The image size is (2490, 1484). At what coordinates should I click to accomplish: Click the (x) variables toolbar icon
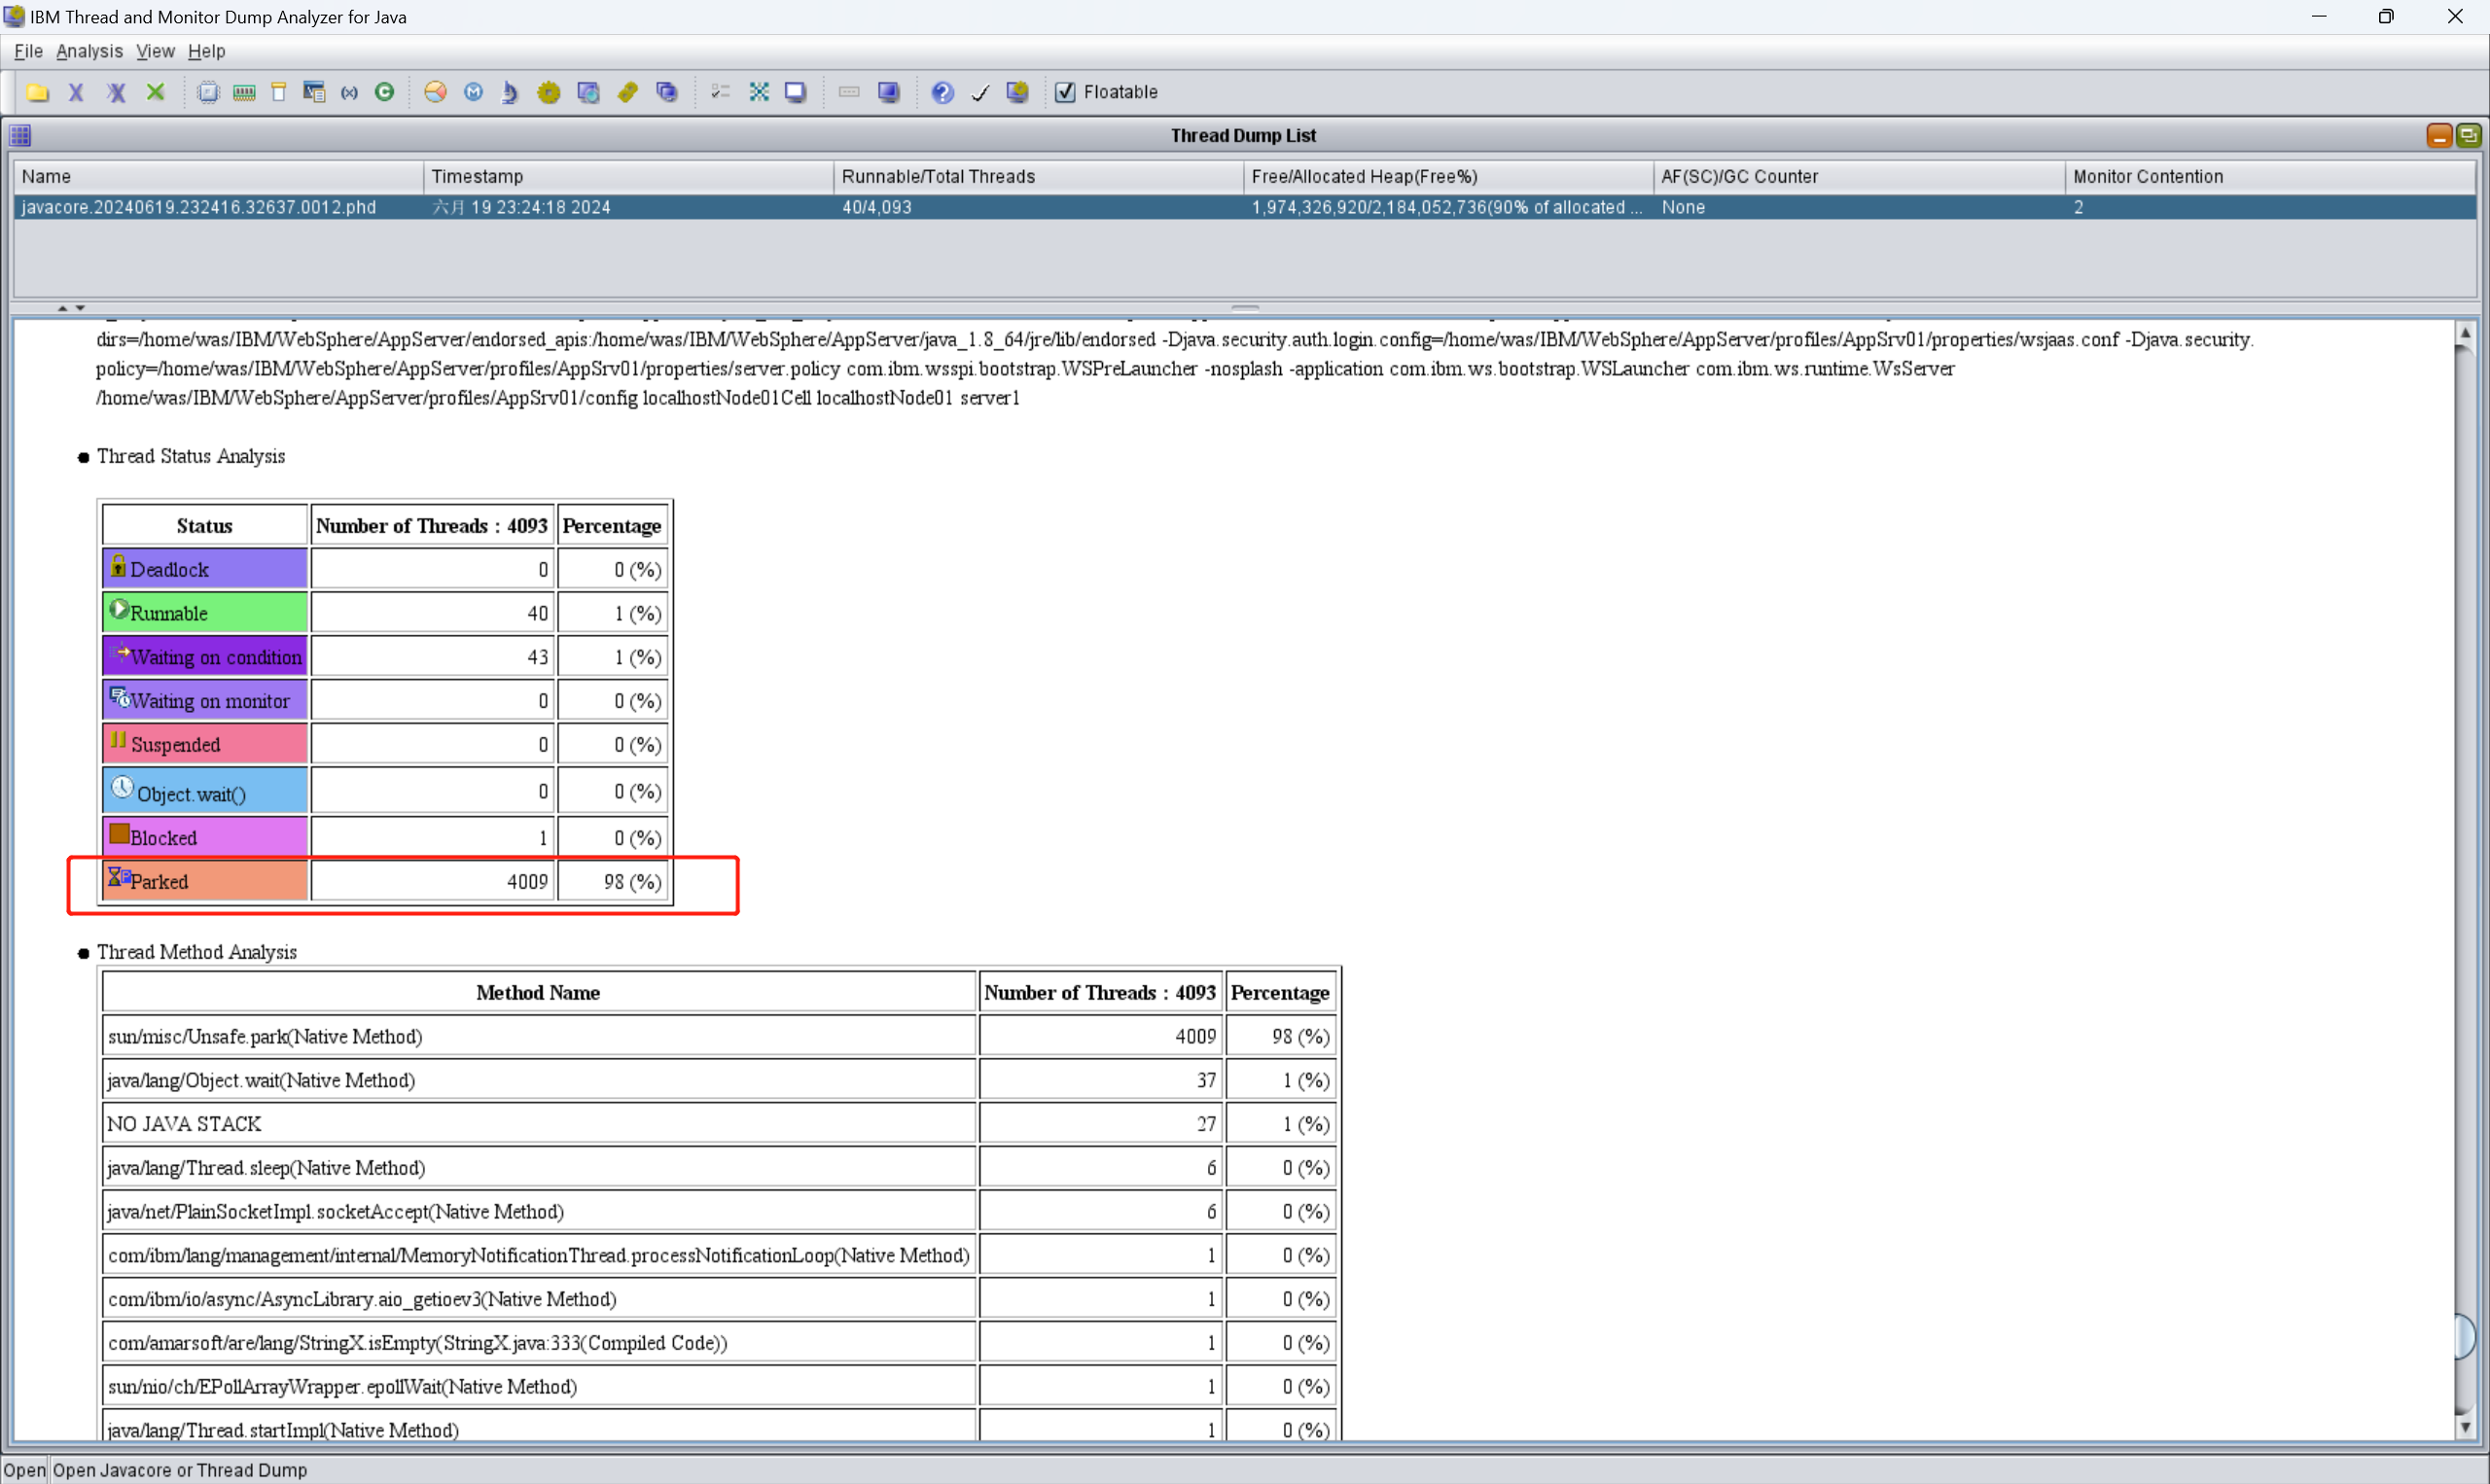coord(349,92)
